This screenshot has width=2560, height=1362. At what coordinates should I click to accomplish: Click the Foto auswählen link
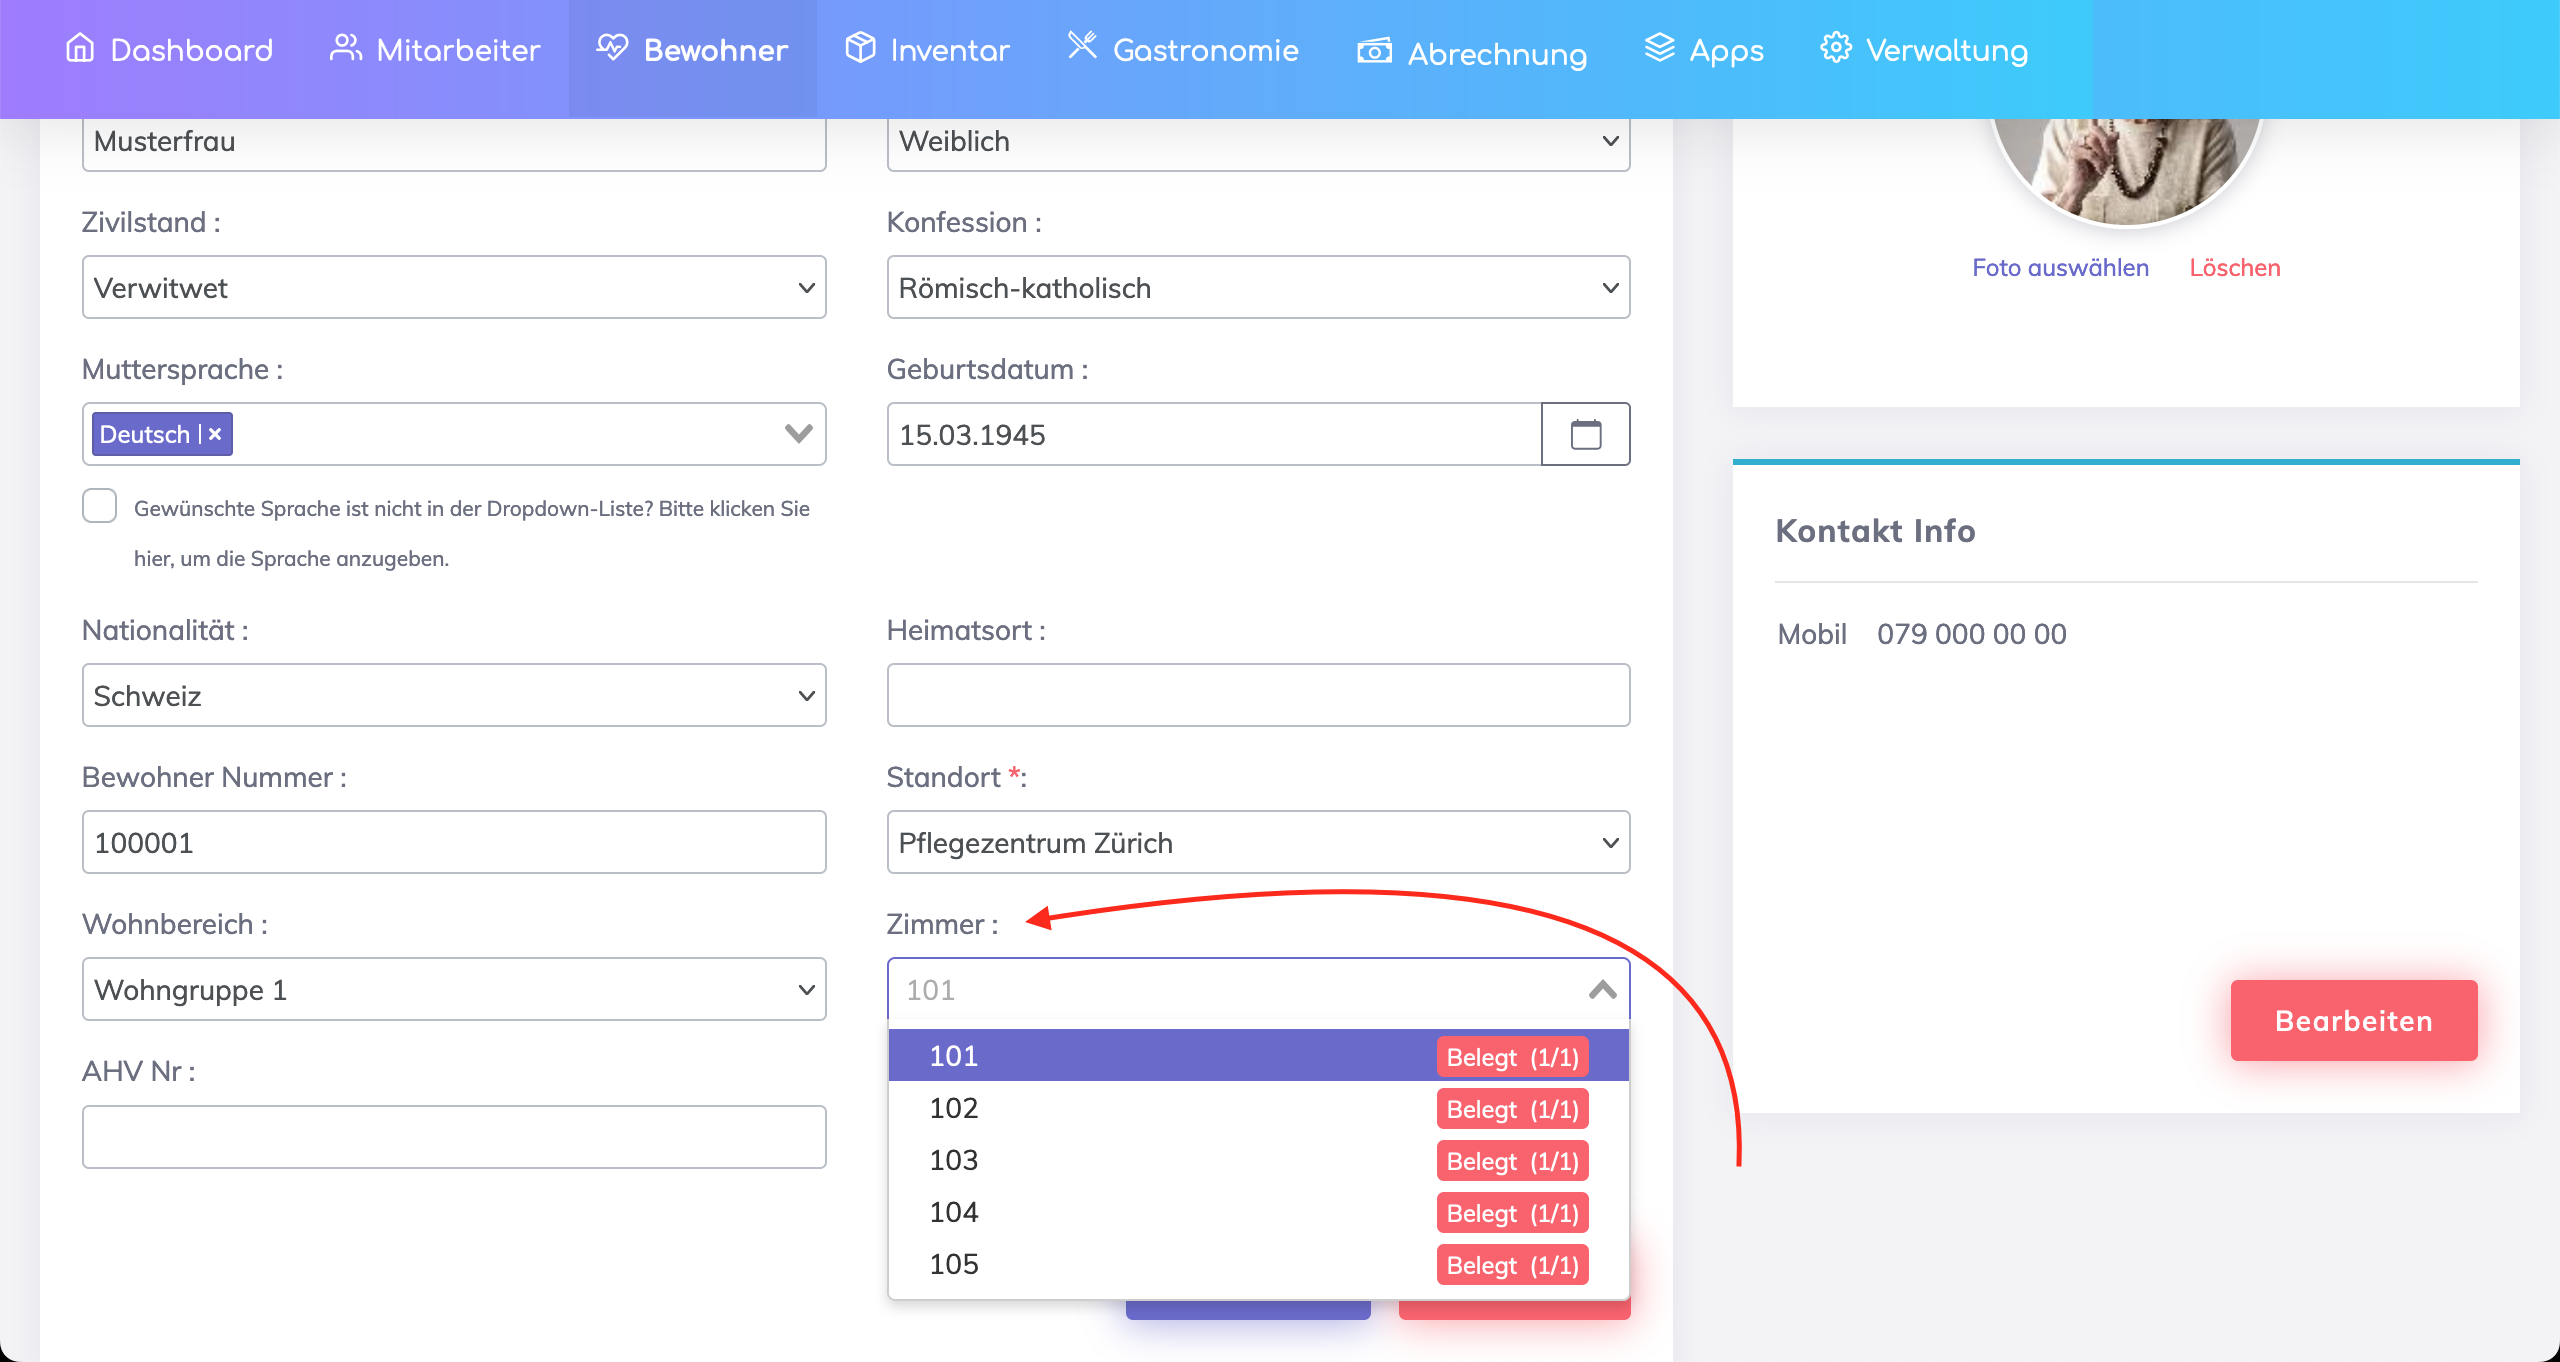[2060, 268]
